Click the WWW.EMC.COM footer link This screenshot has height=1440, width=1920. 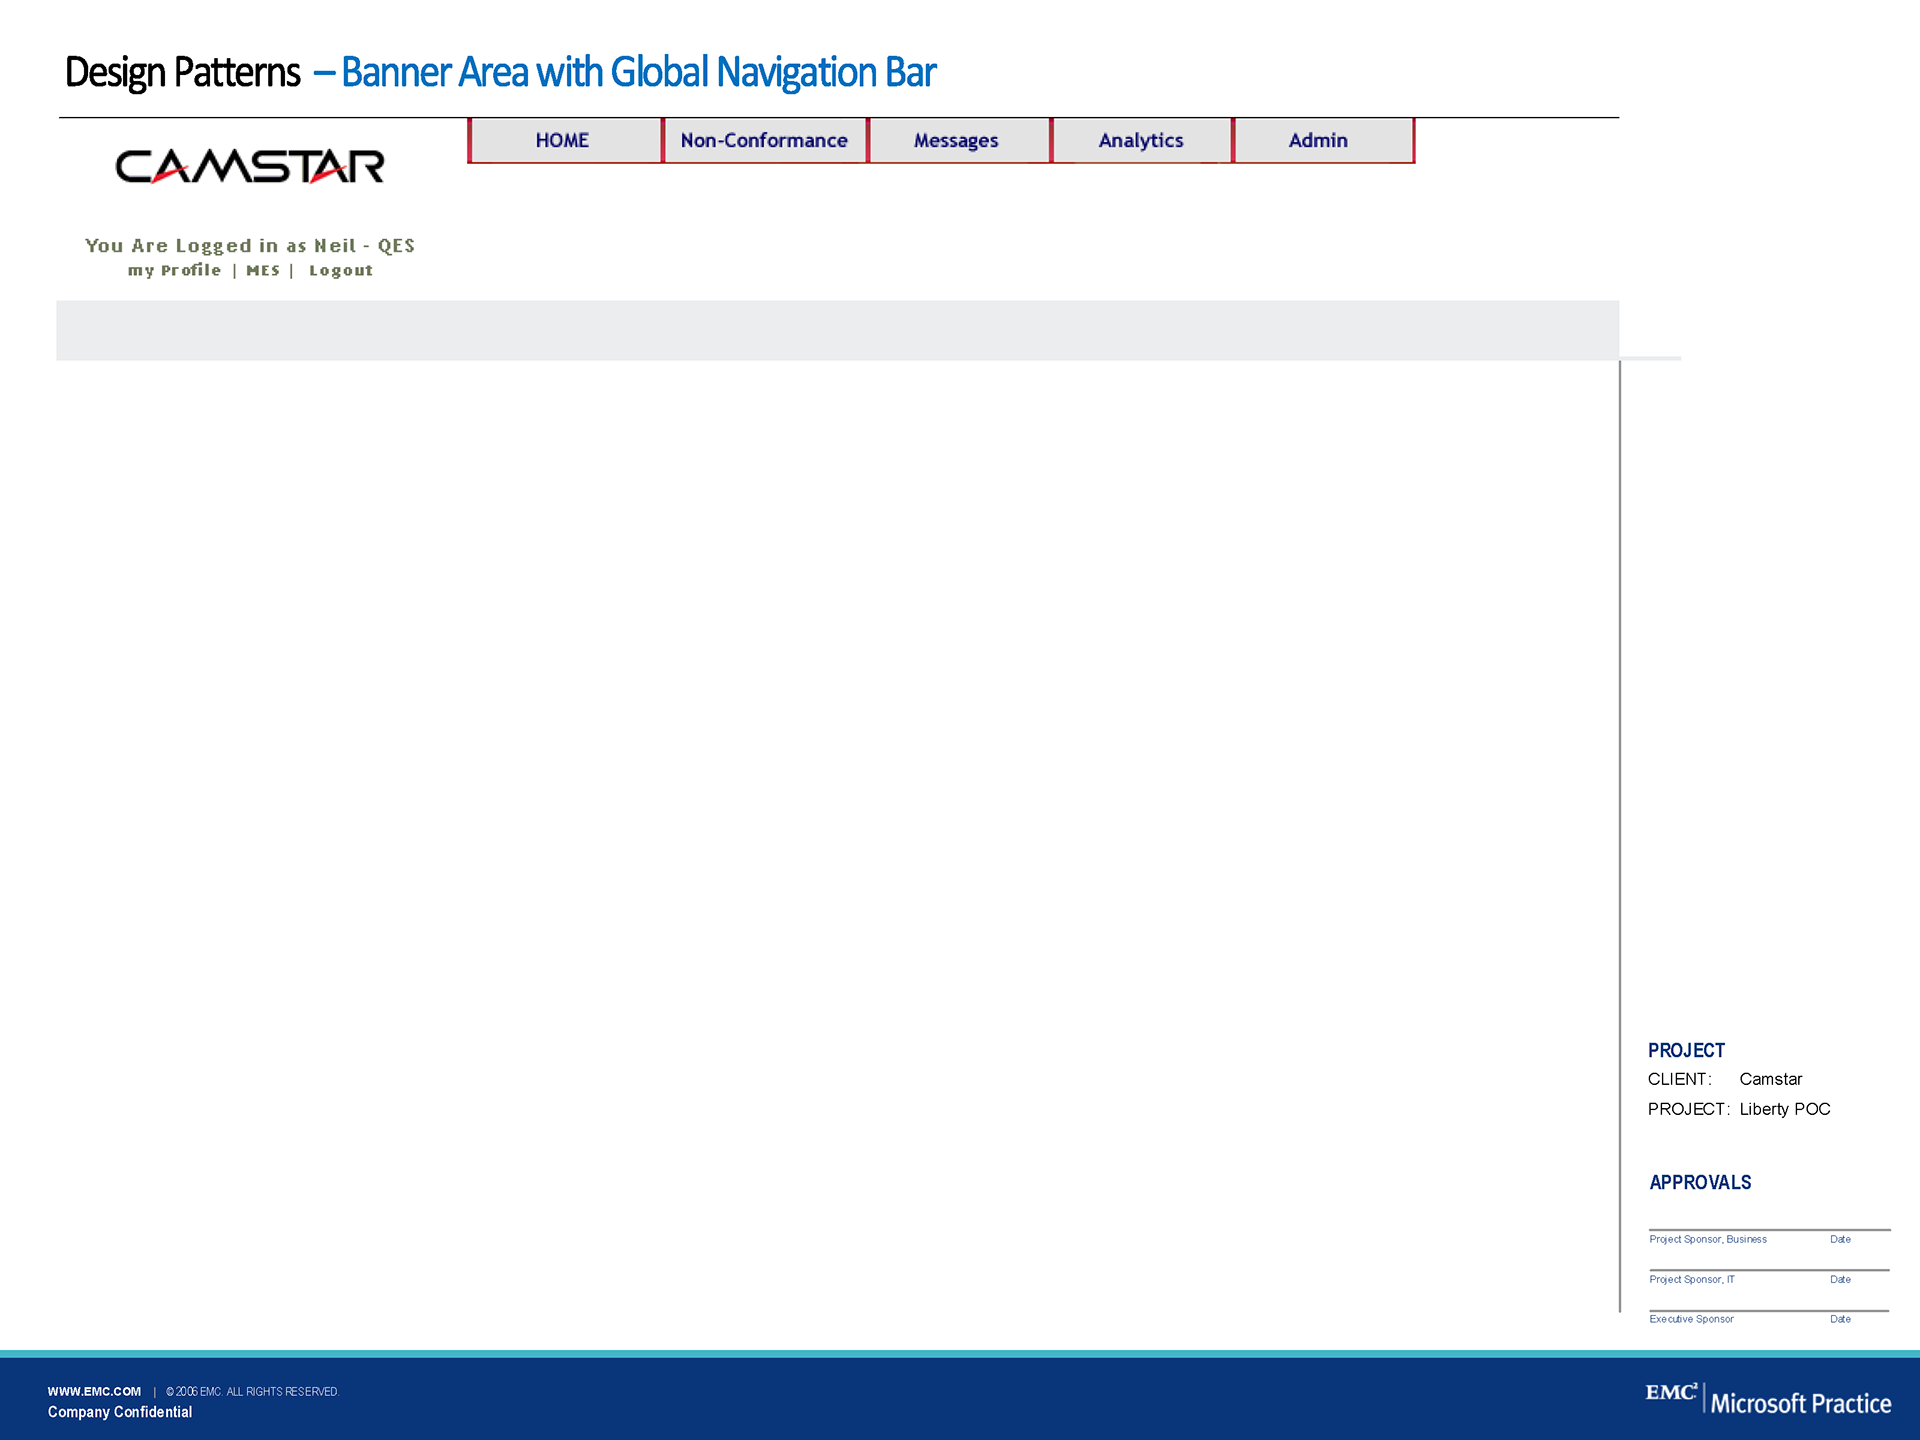[x=94, y=1391]
